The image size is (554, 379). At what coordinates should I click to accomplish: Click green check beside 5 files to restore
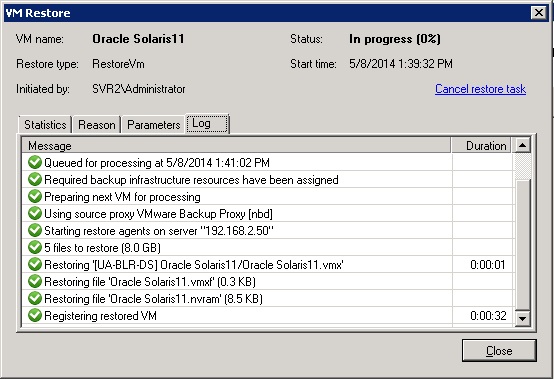point(35,247)
